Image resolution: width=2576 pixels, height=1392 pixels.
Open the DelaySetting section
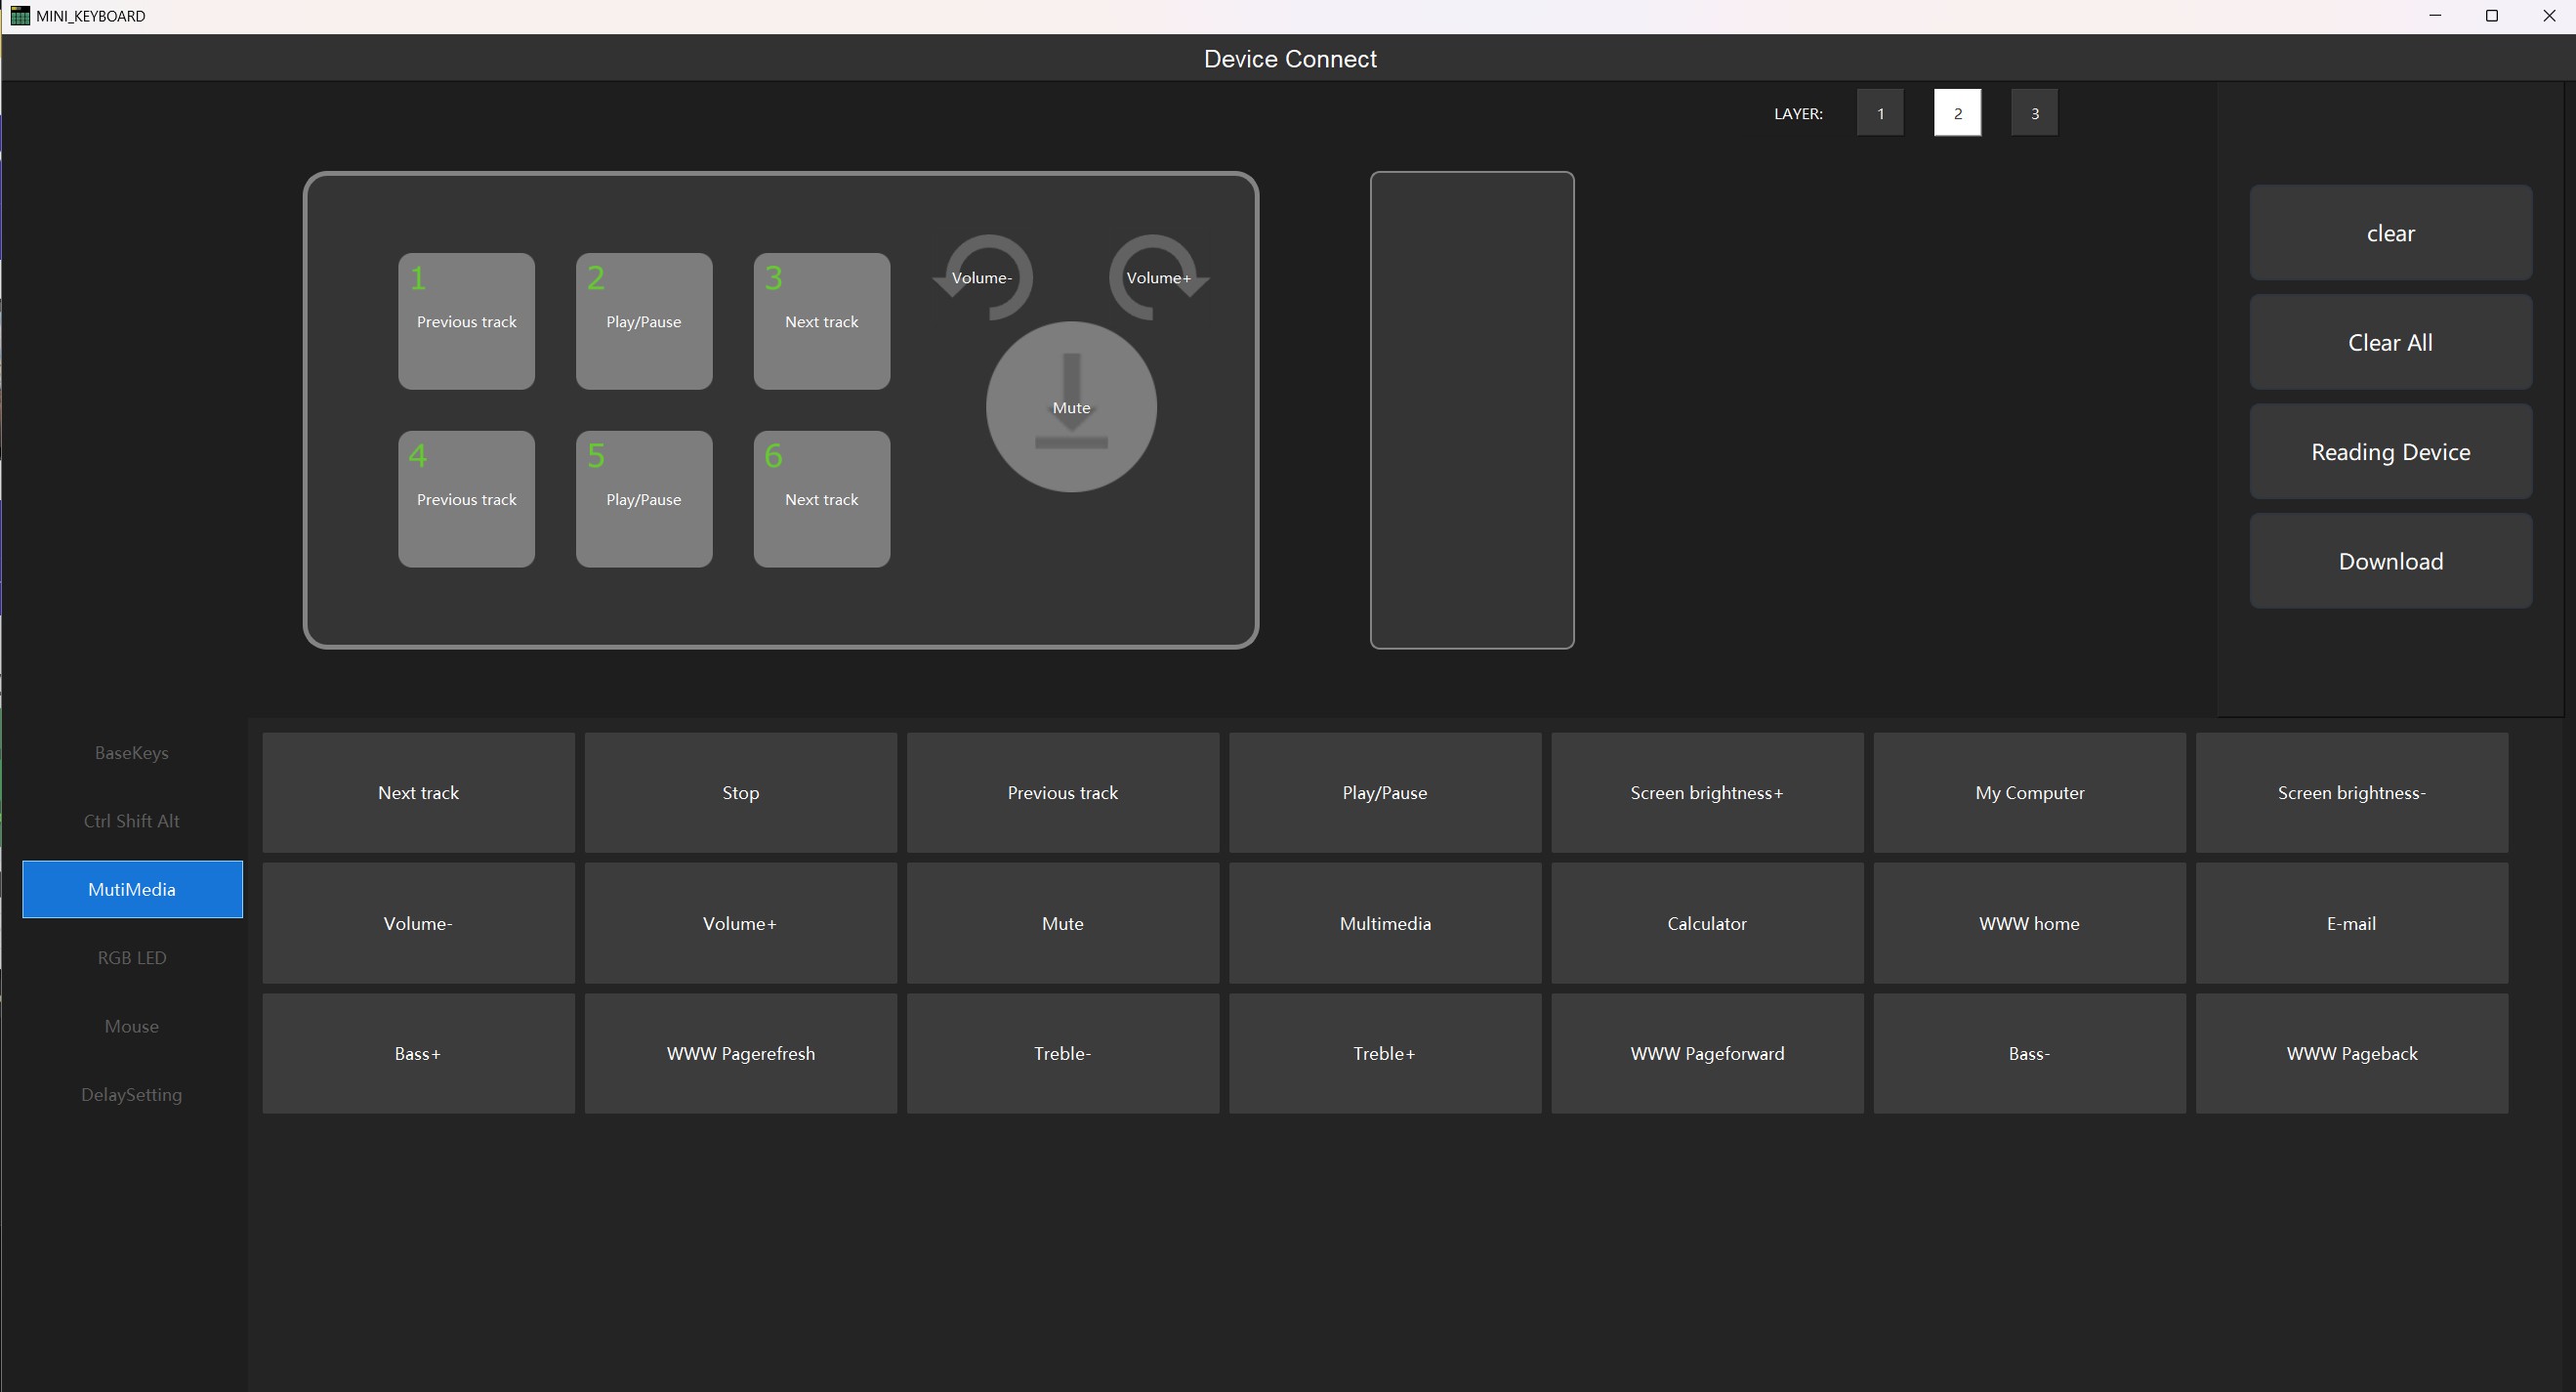pyautogui.click(x=132, y=1095)
